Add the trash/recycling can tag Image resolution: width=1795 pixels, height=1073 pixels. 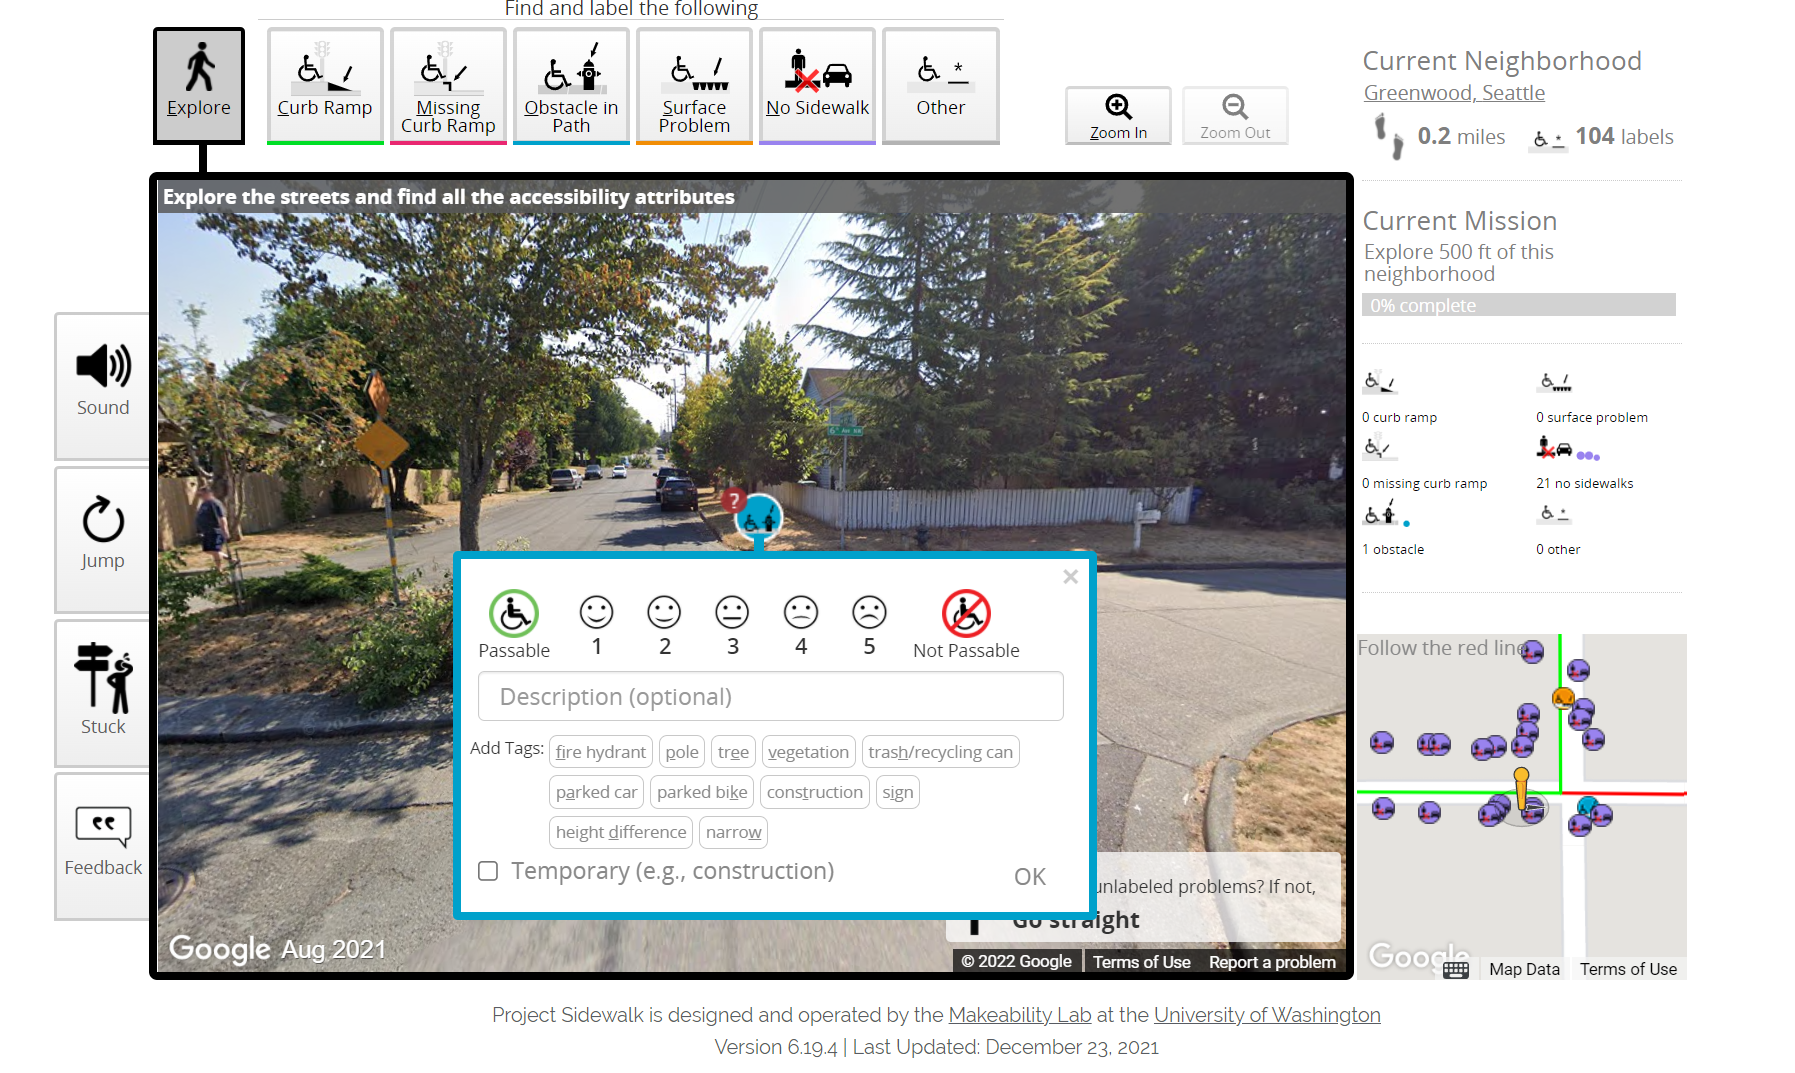pos(941,752)
